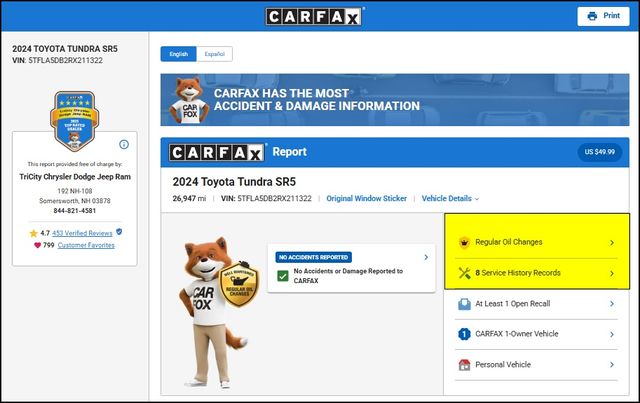Open 453 Verified Reviews link

pyautogui.click(x=82, y=233)
